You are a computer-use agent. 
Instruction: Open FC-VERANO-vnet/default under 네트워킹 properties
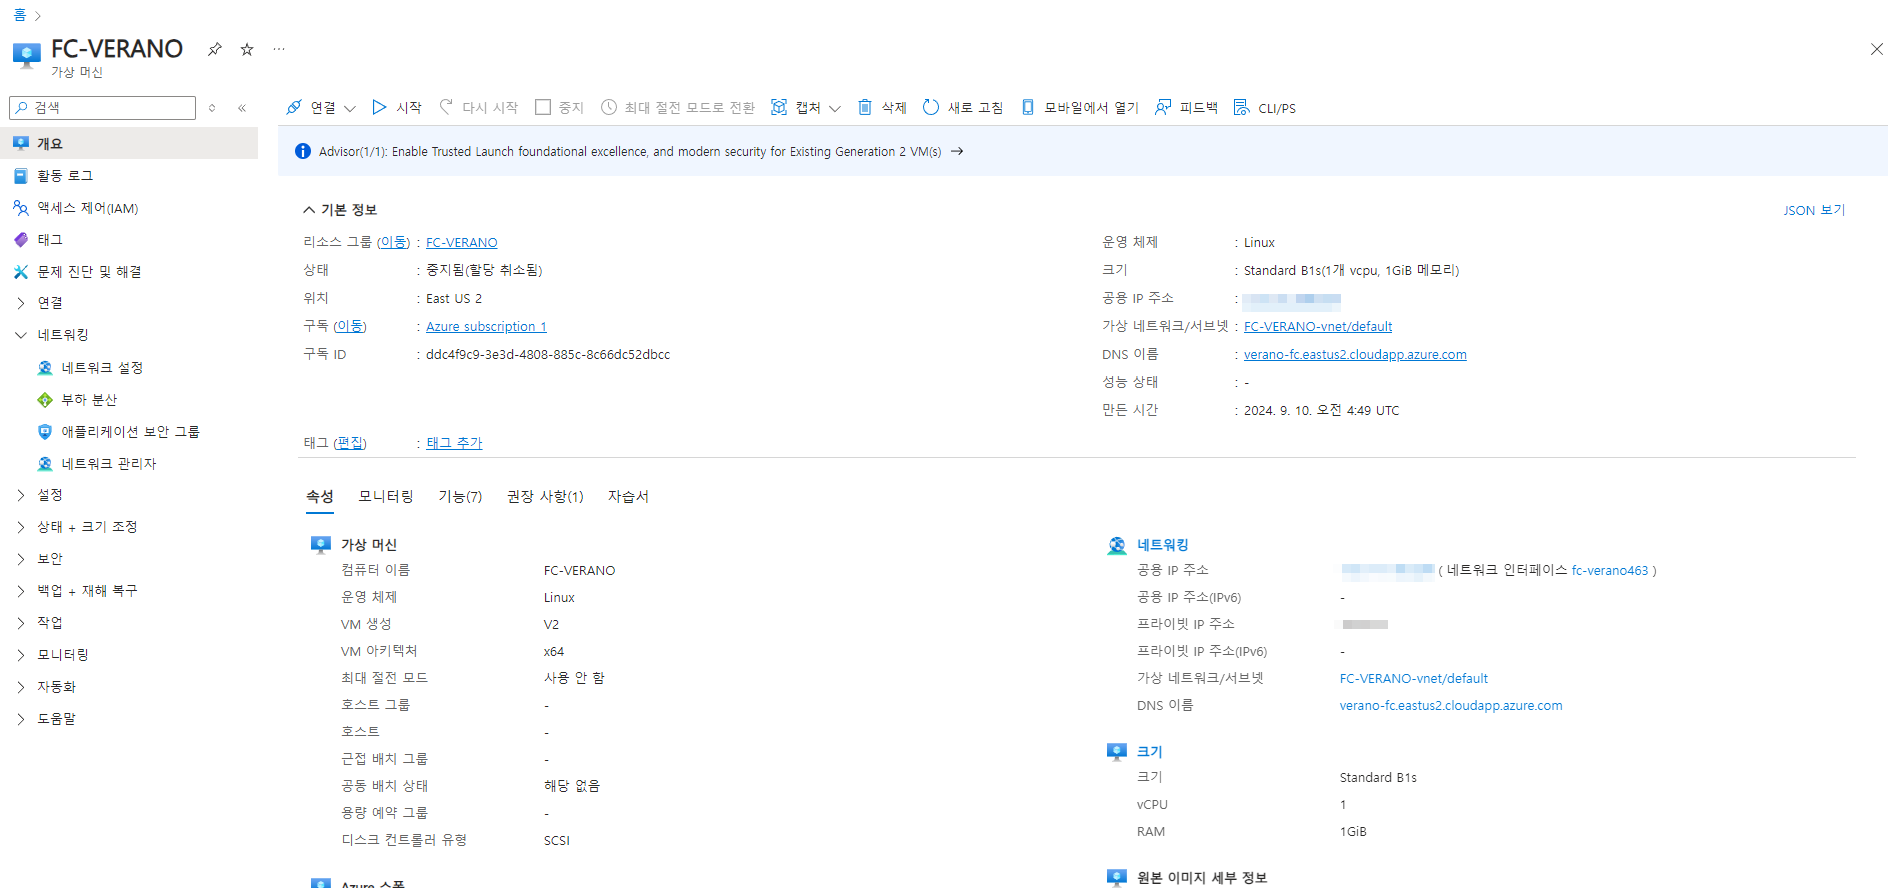(1413, 679)
